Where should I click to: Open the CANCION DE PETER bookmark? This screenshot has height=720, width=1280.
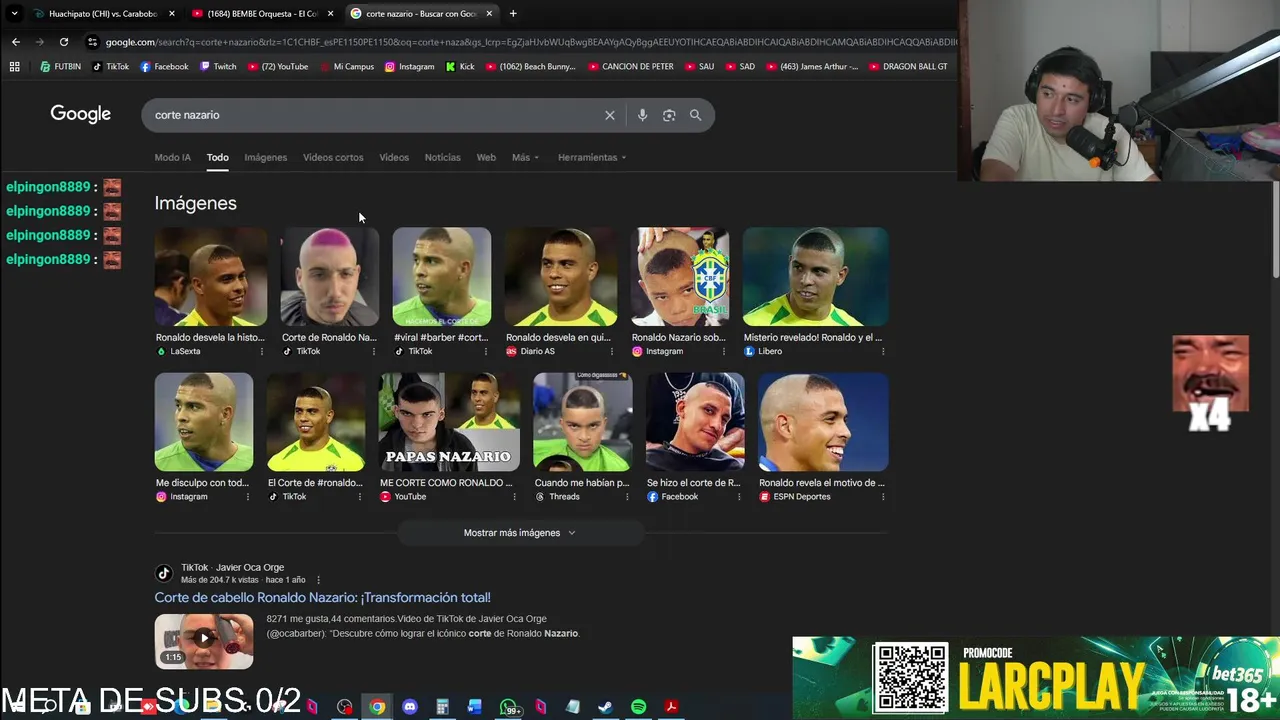[631, 66]
